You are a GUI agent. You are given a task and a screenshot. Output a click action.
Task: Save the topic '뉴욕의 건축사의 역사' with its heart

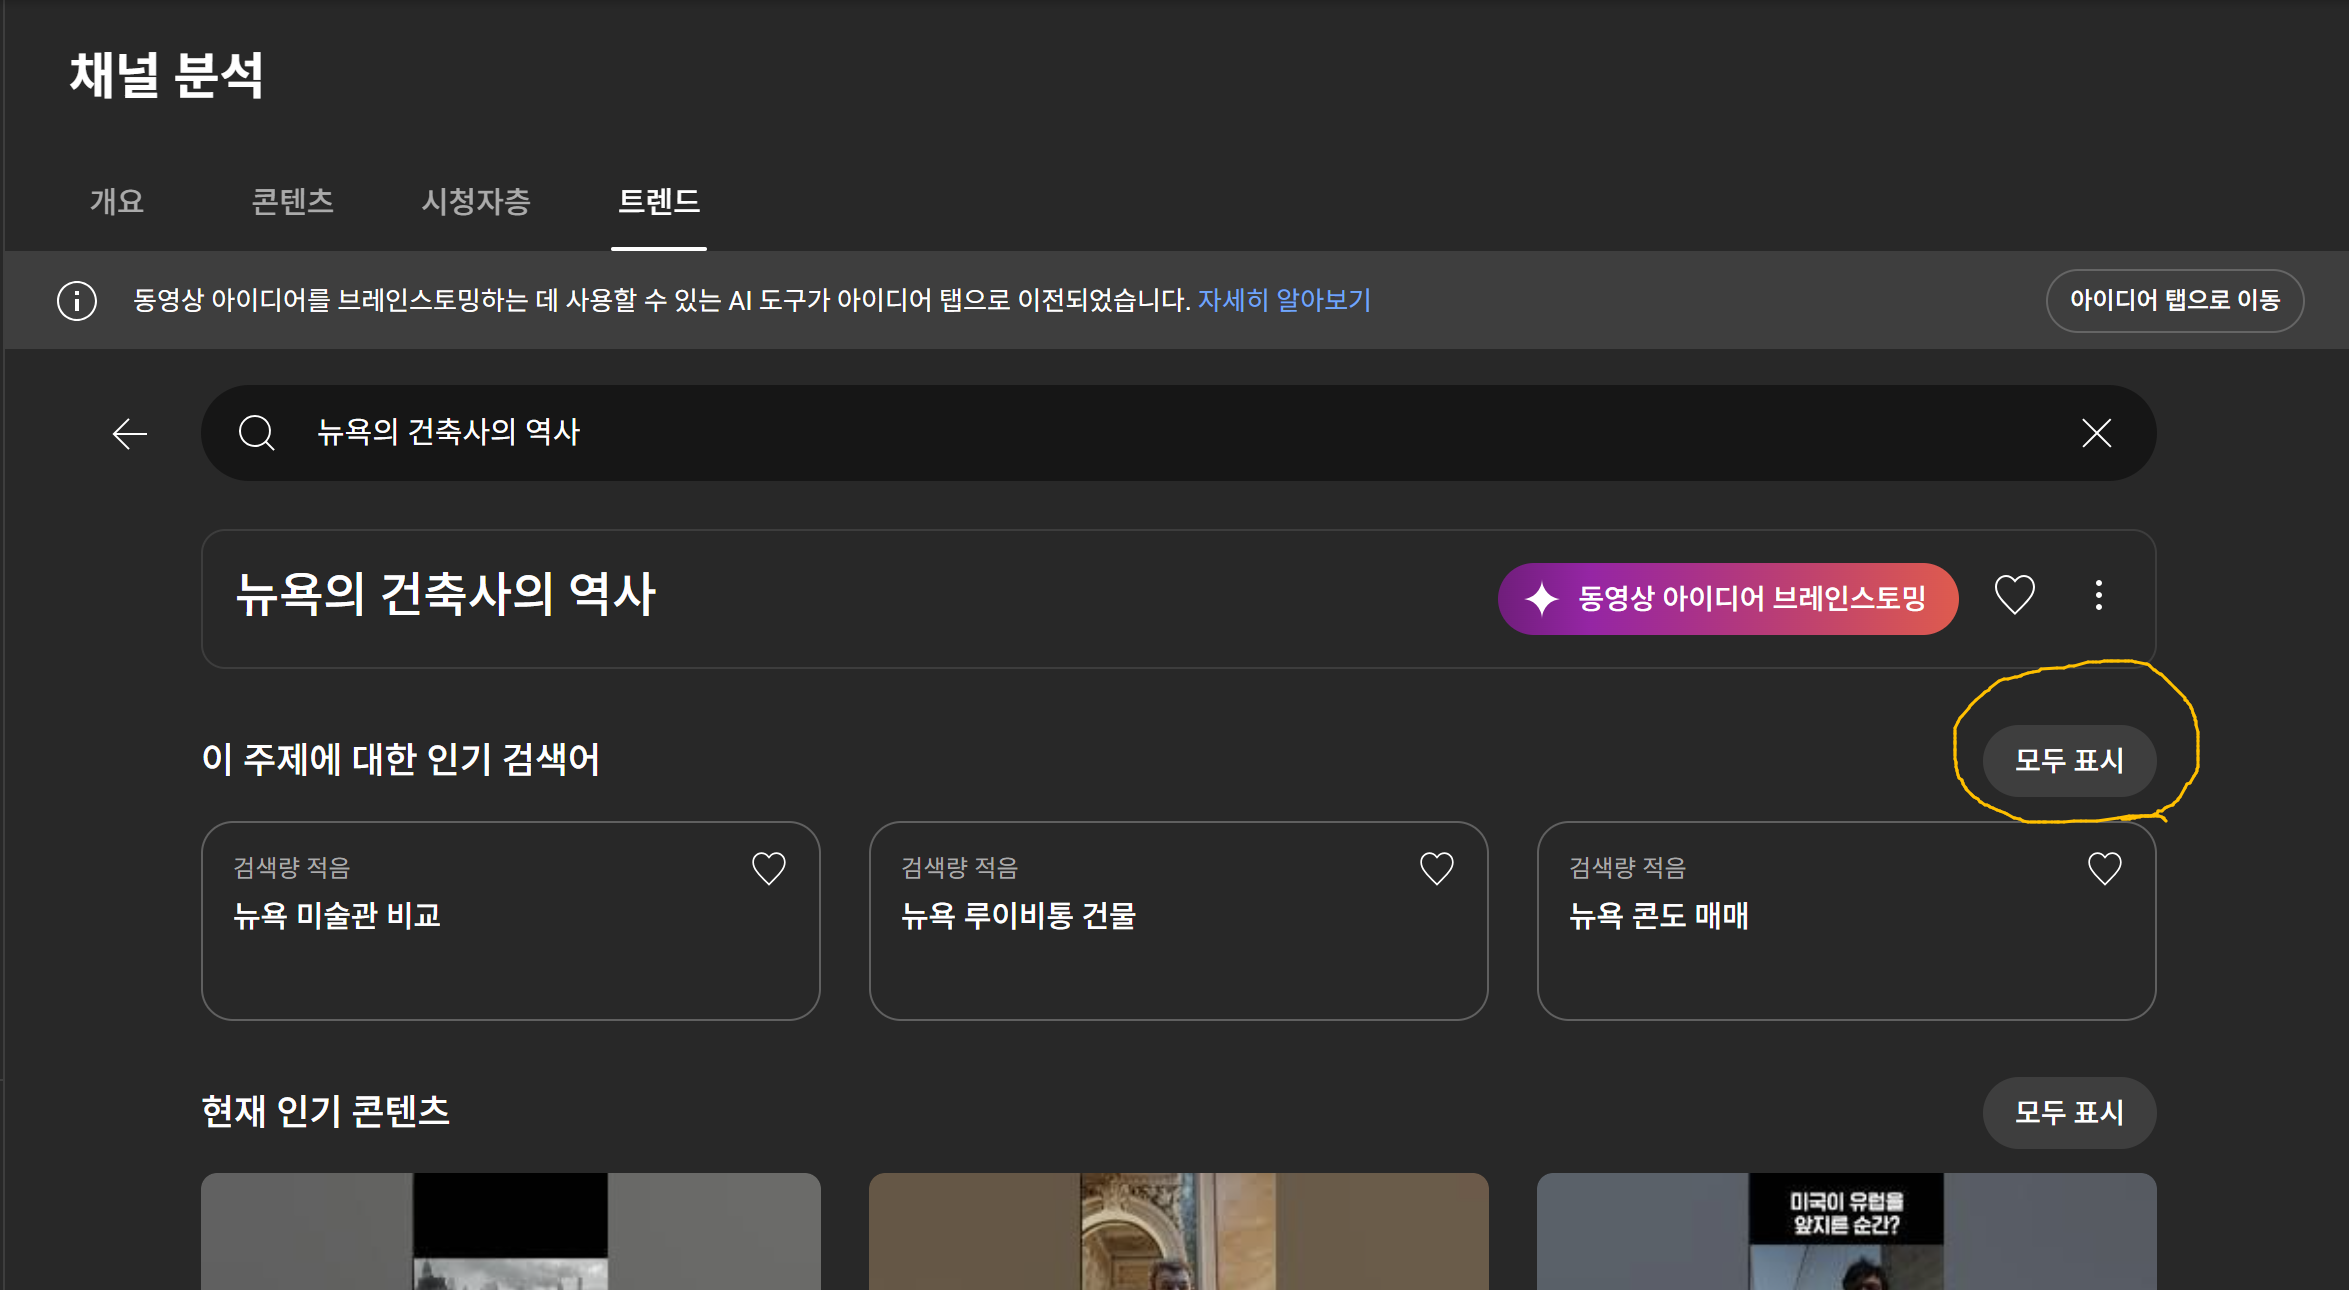click(x=2014, y=596)
